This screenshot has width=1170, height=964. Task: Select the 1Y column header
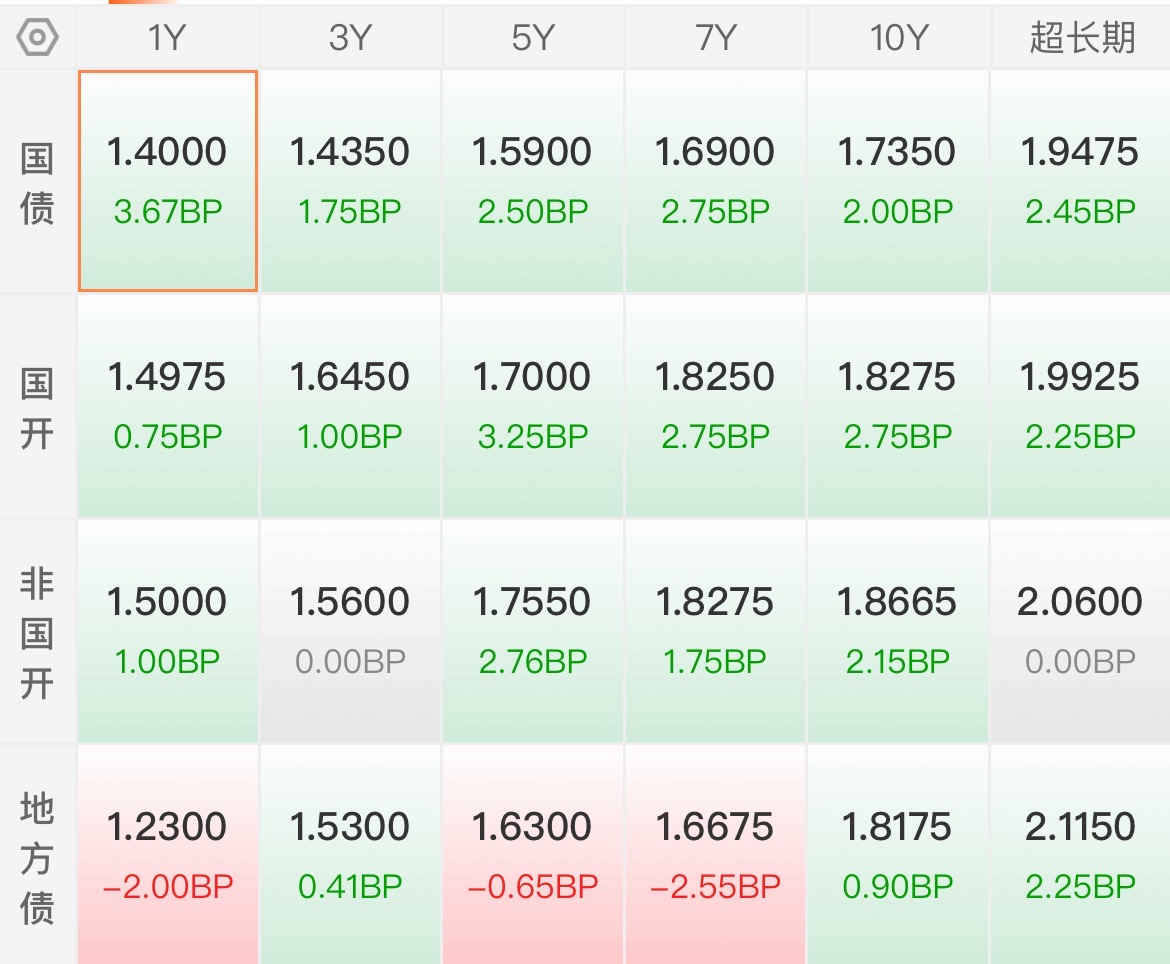pos(167,37)
